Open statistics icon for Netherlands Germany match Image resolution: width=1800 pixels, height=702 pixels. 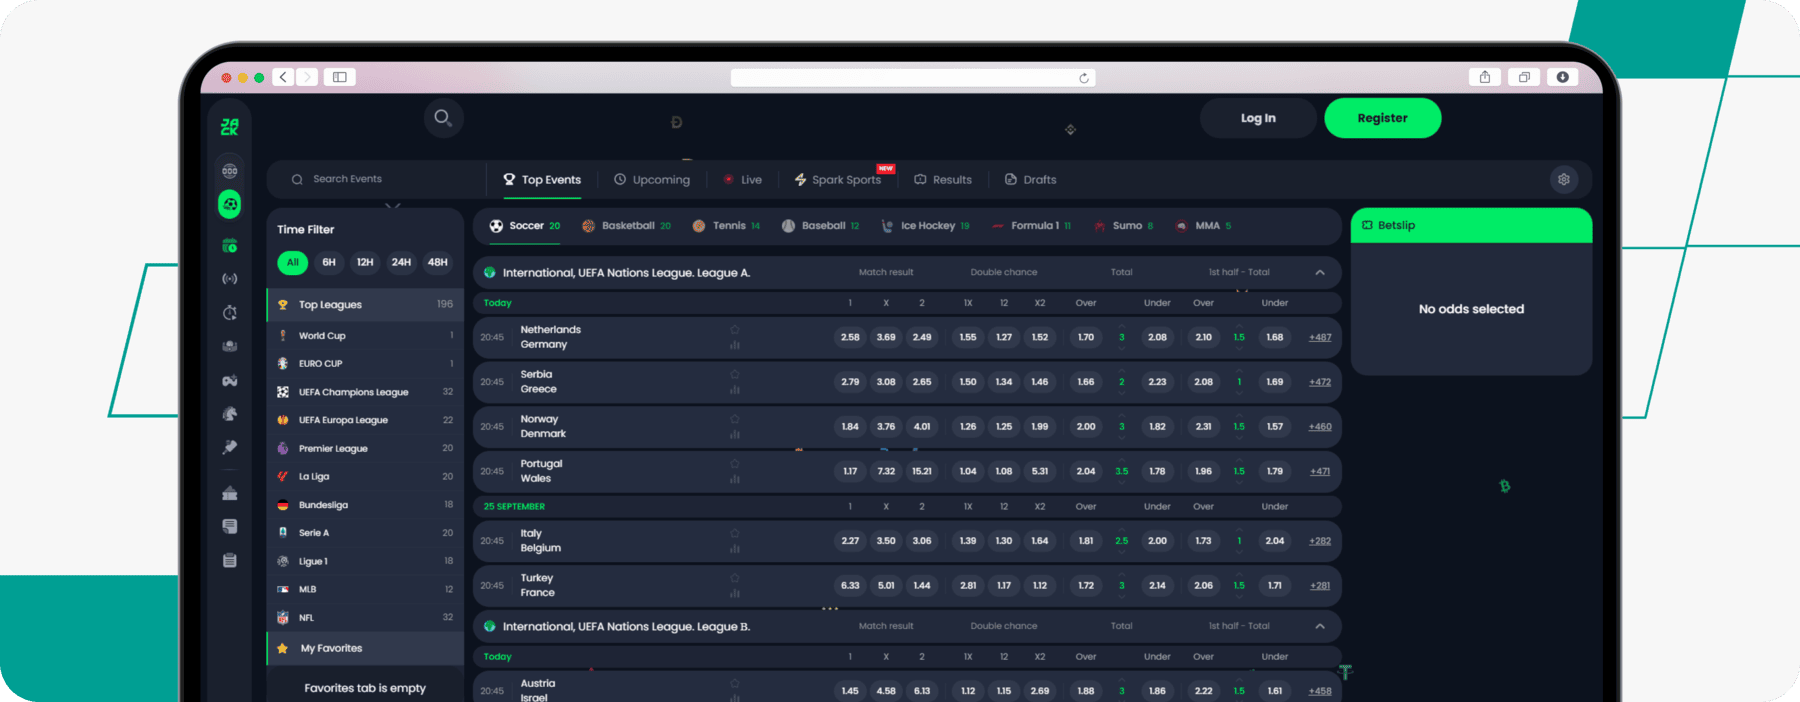(735, 345)
